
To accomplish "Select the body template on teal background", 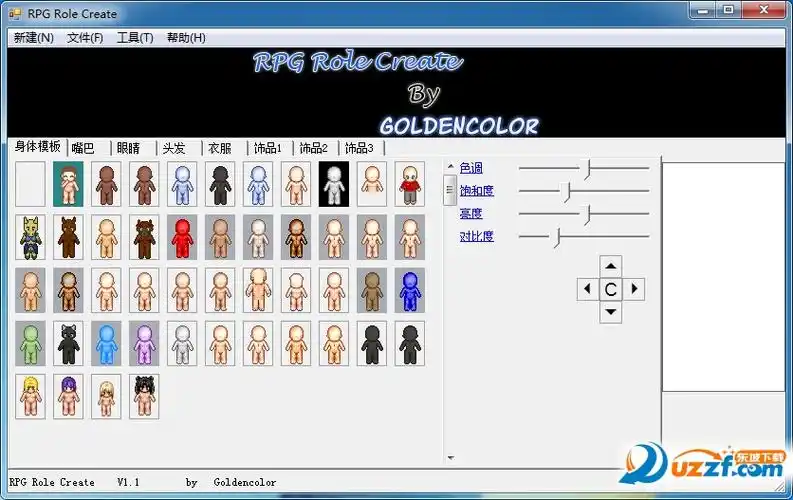I will click(x=68, y=184).
